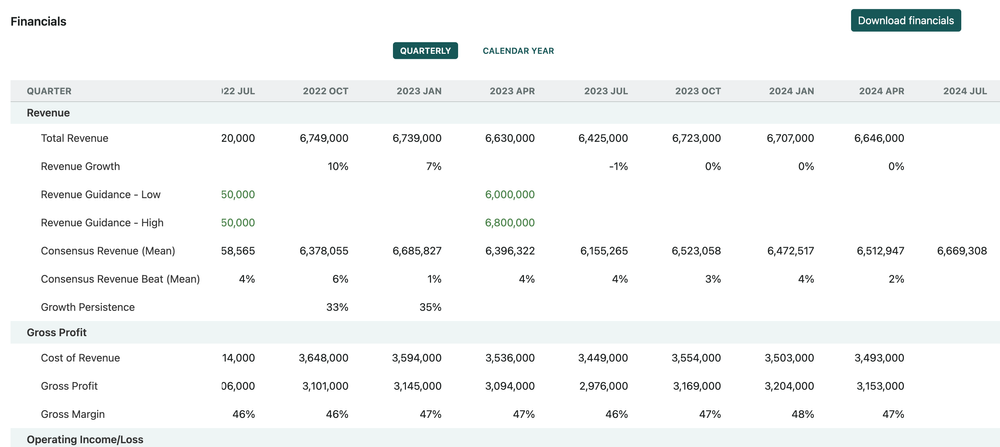This screenshot has height=447, width=1000.
Task: Click the 6,669,308 consensus value for 2024 JUL
Action: 962,251
